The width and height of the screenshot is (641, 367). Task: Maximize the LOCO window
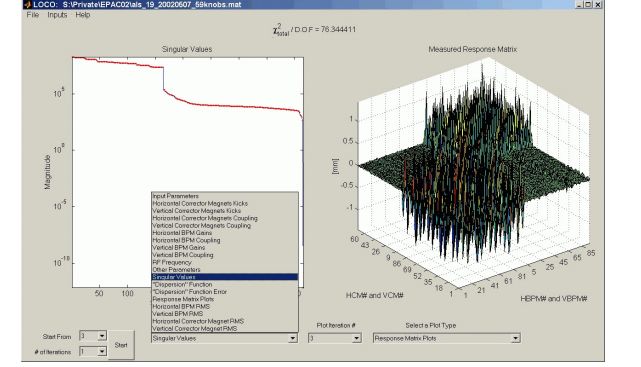588,4
